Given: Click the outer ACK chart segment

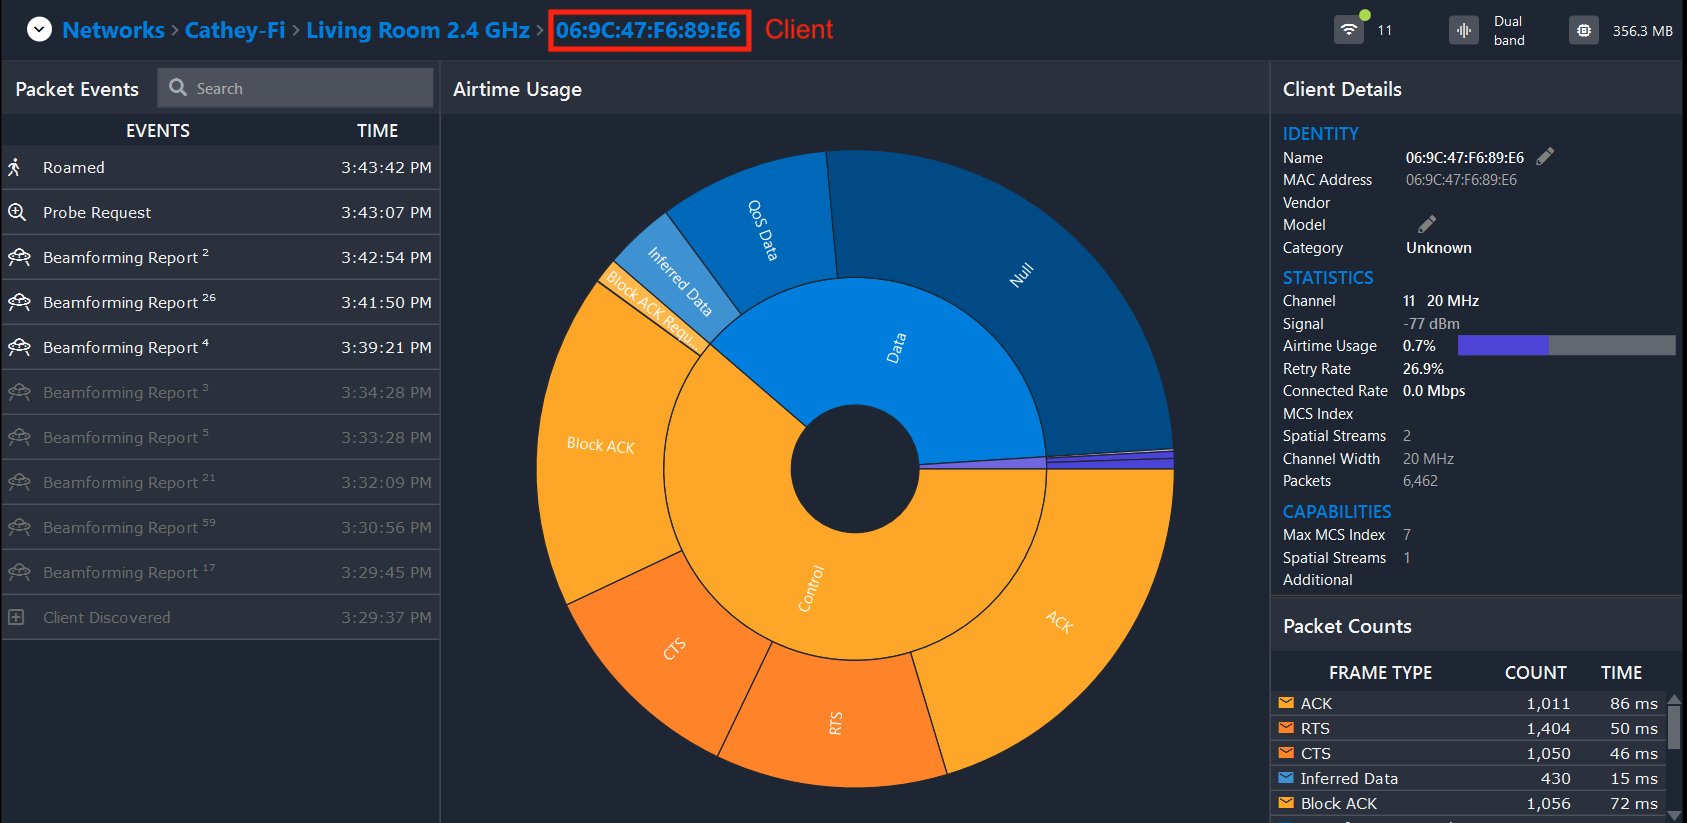Looking at the screenshot, I should click(x=1060, y=622).
